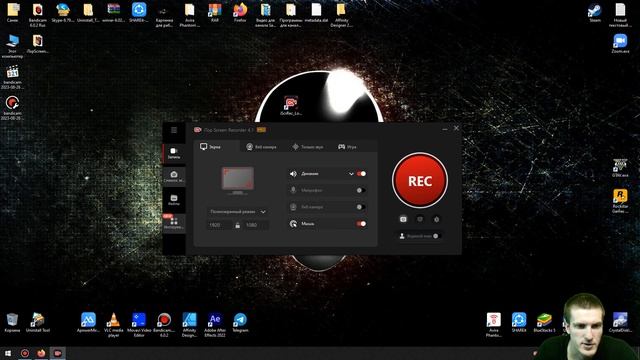The height and width of the screenshot is (360, 640).
Task: Open the Корзина recycle bin
Action: [x=12, y=322]
